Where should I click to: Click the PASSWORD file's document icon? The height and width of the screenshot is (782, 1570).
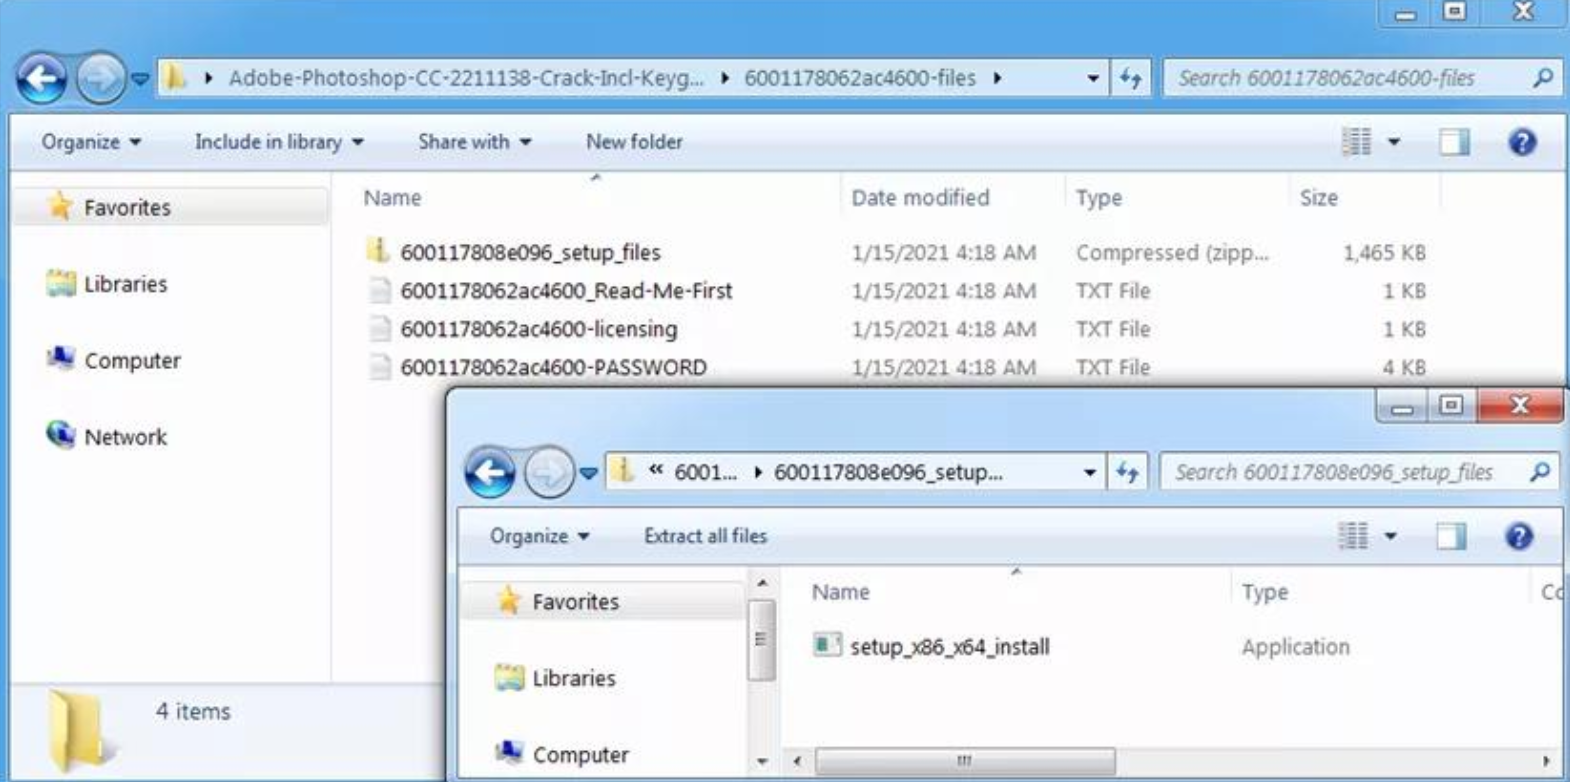pyautogui.click(x=379, y=367)
